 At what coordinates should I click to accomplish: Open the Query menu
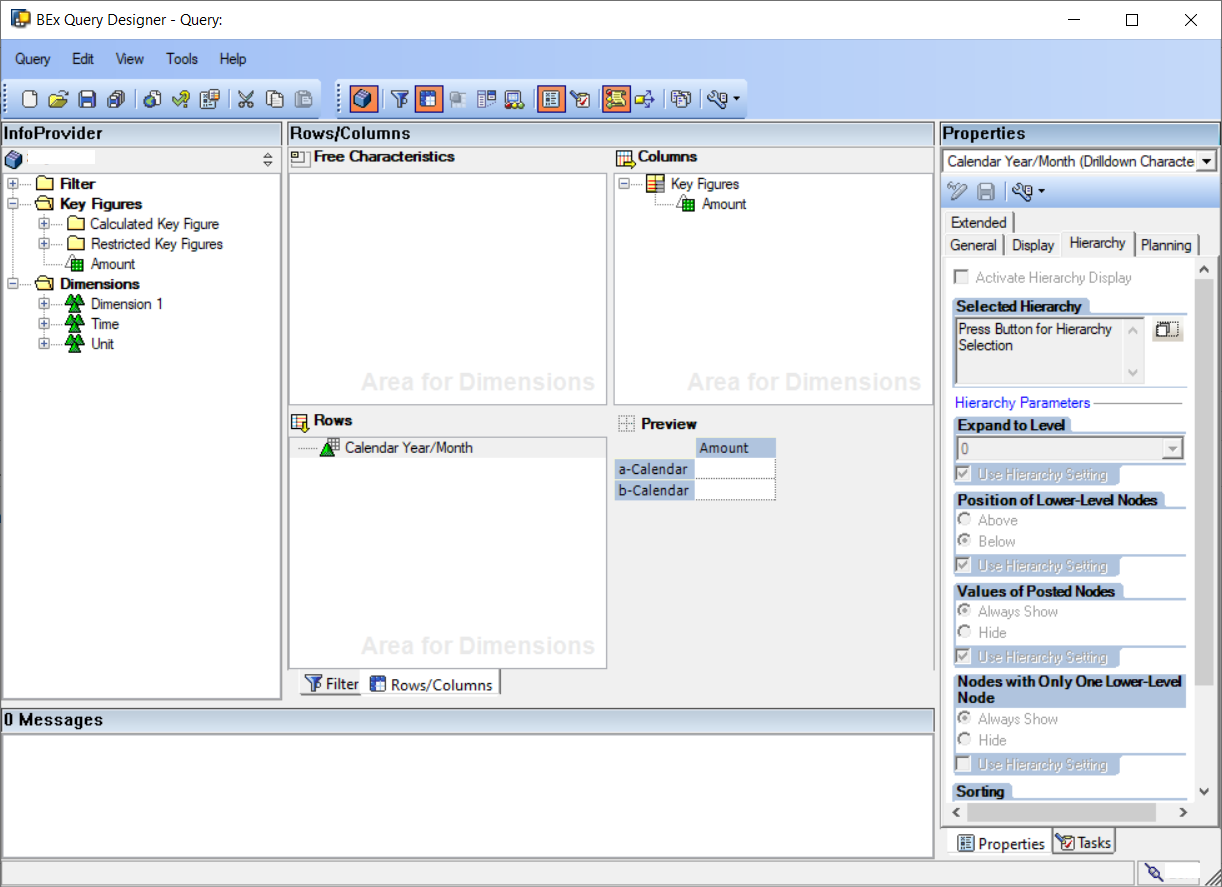pyautogui.click(x=33, y=59)
